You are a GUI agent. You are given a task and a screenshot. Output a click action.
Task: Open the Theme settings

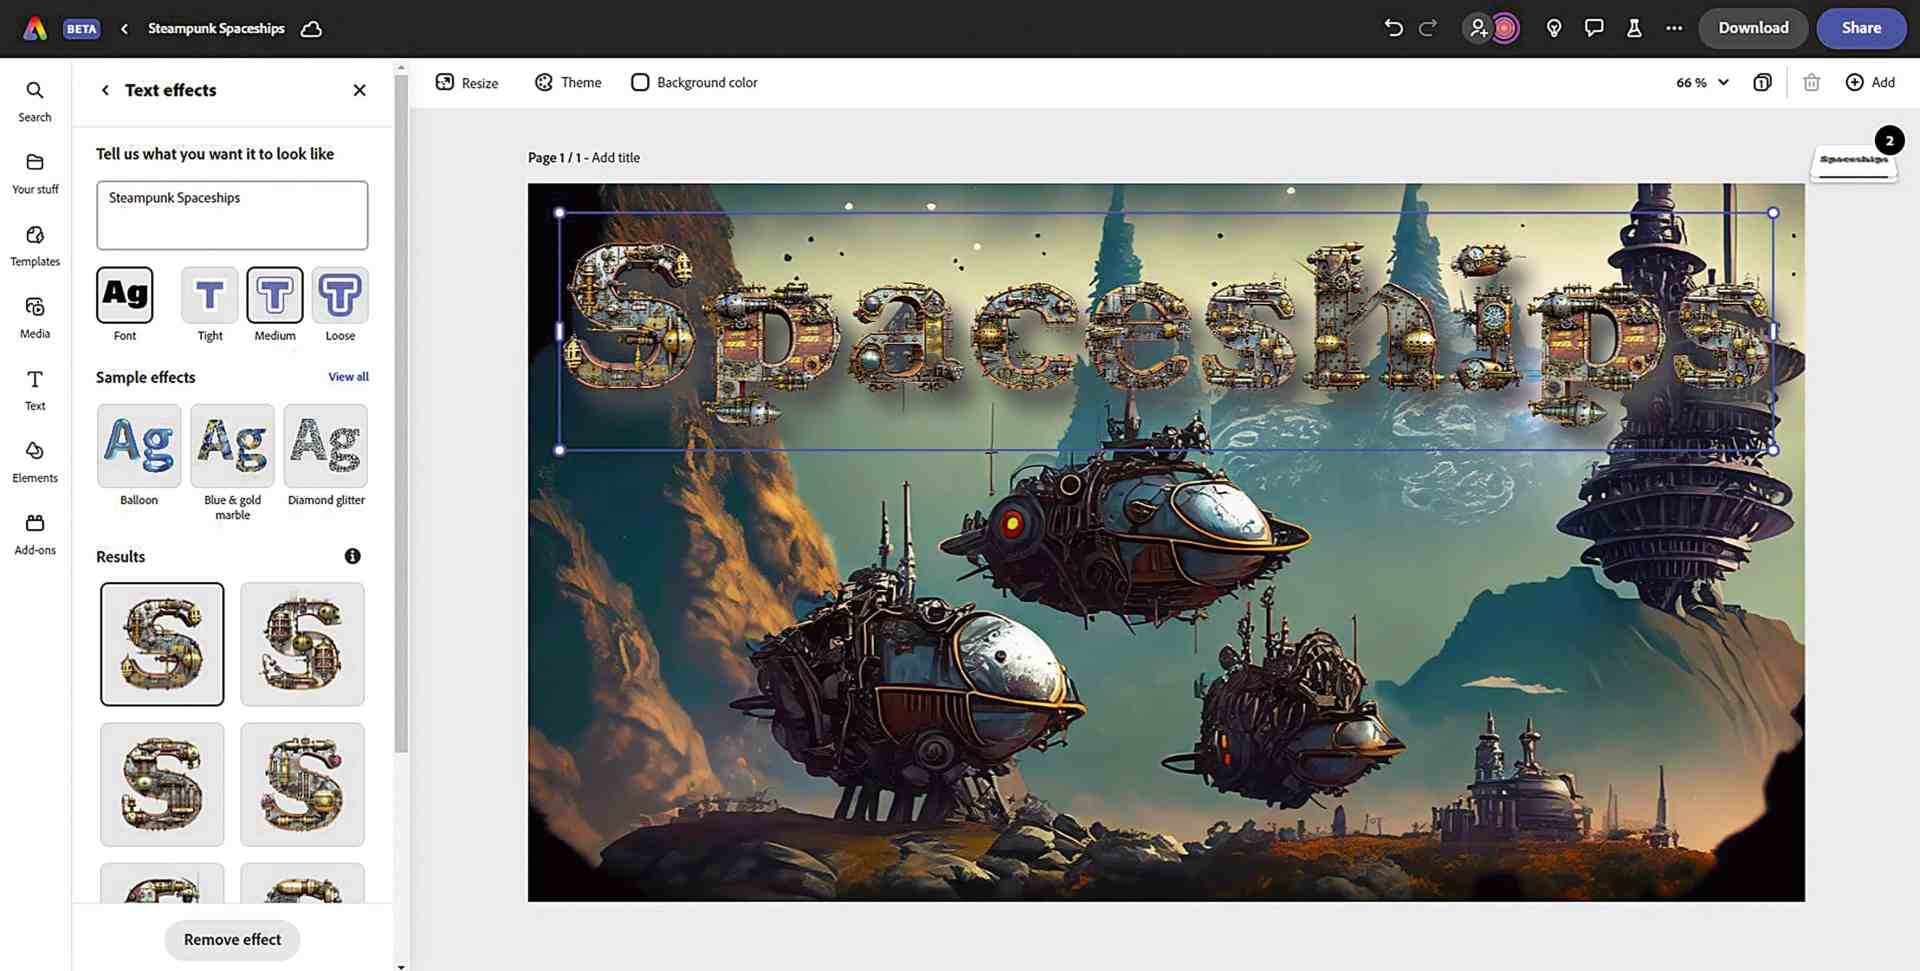point(567,82)
